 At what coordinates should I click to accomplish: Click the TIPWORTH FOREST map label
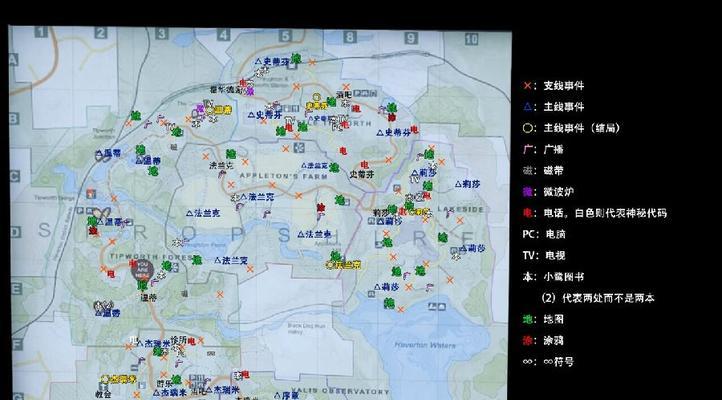click(151, 256)
